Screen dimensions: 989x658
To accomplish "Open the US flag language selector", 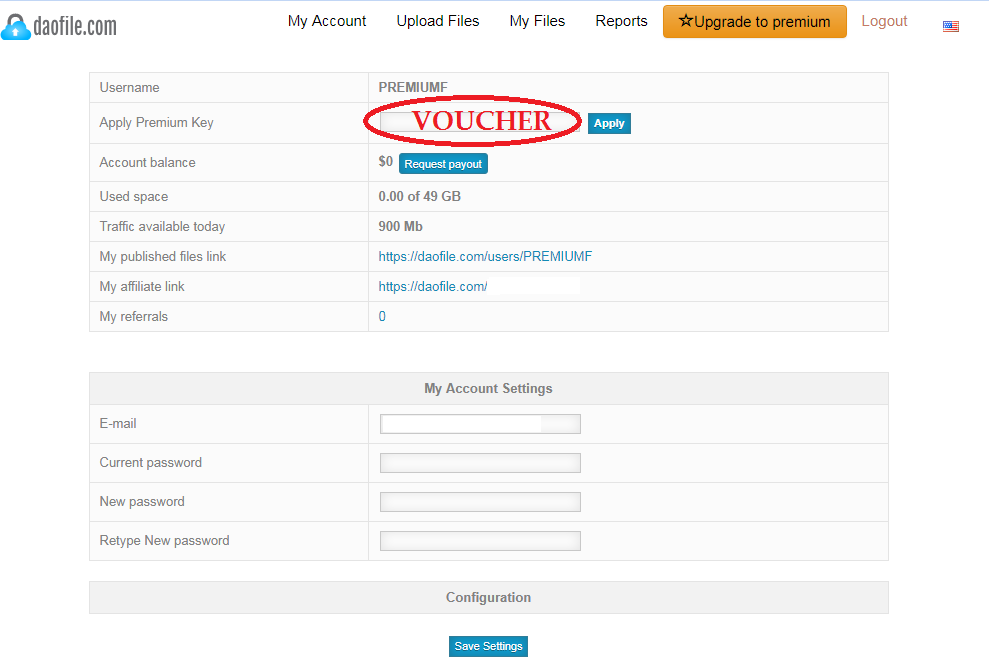I will pyautogui.click(x=951, y=26).
